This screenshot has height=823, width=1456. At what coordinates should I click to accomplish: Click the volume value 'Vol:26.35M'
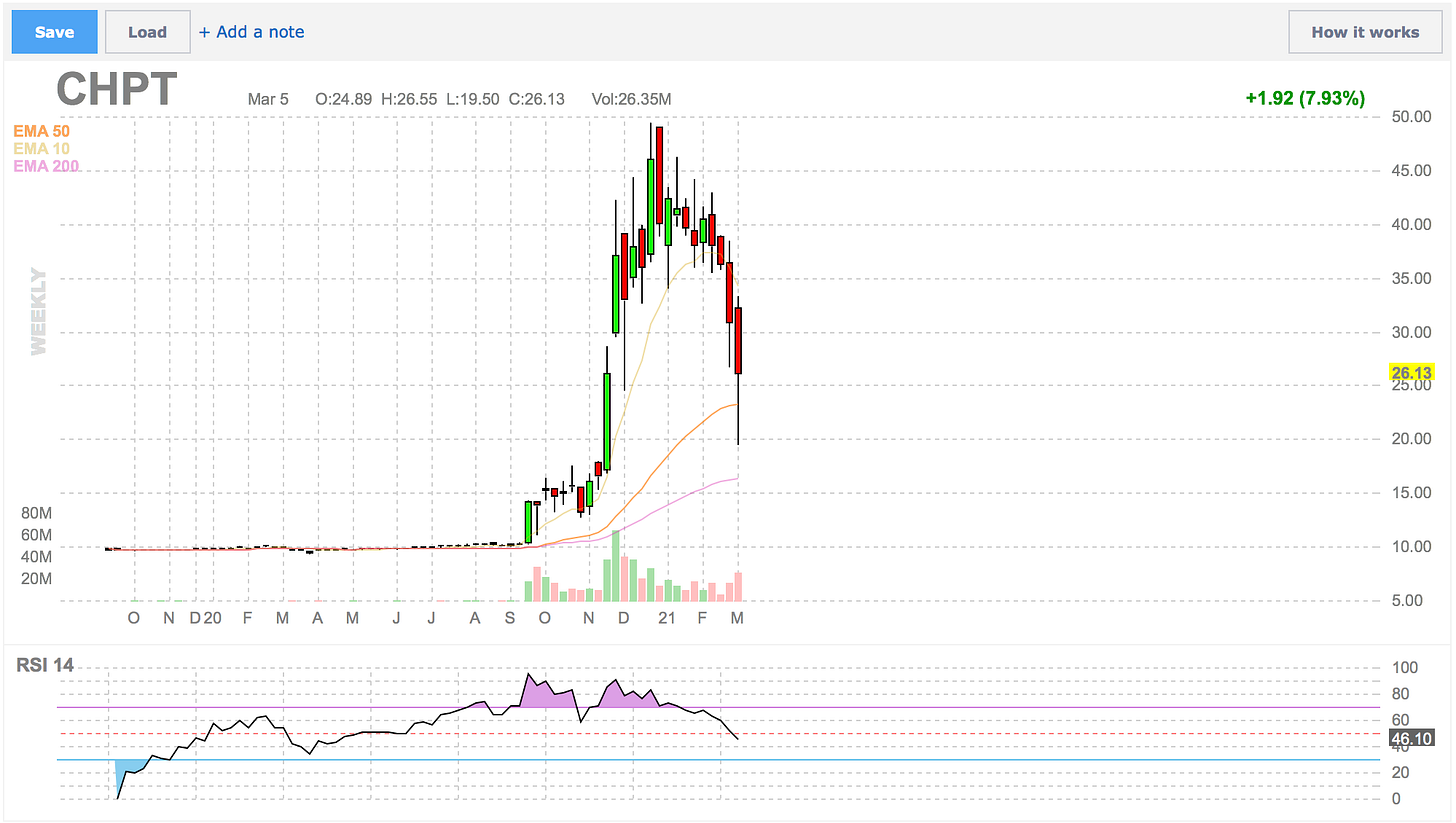coord(631,99)
